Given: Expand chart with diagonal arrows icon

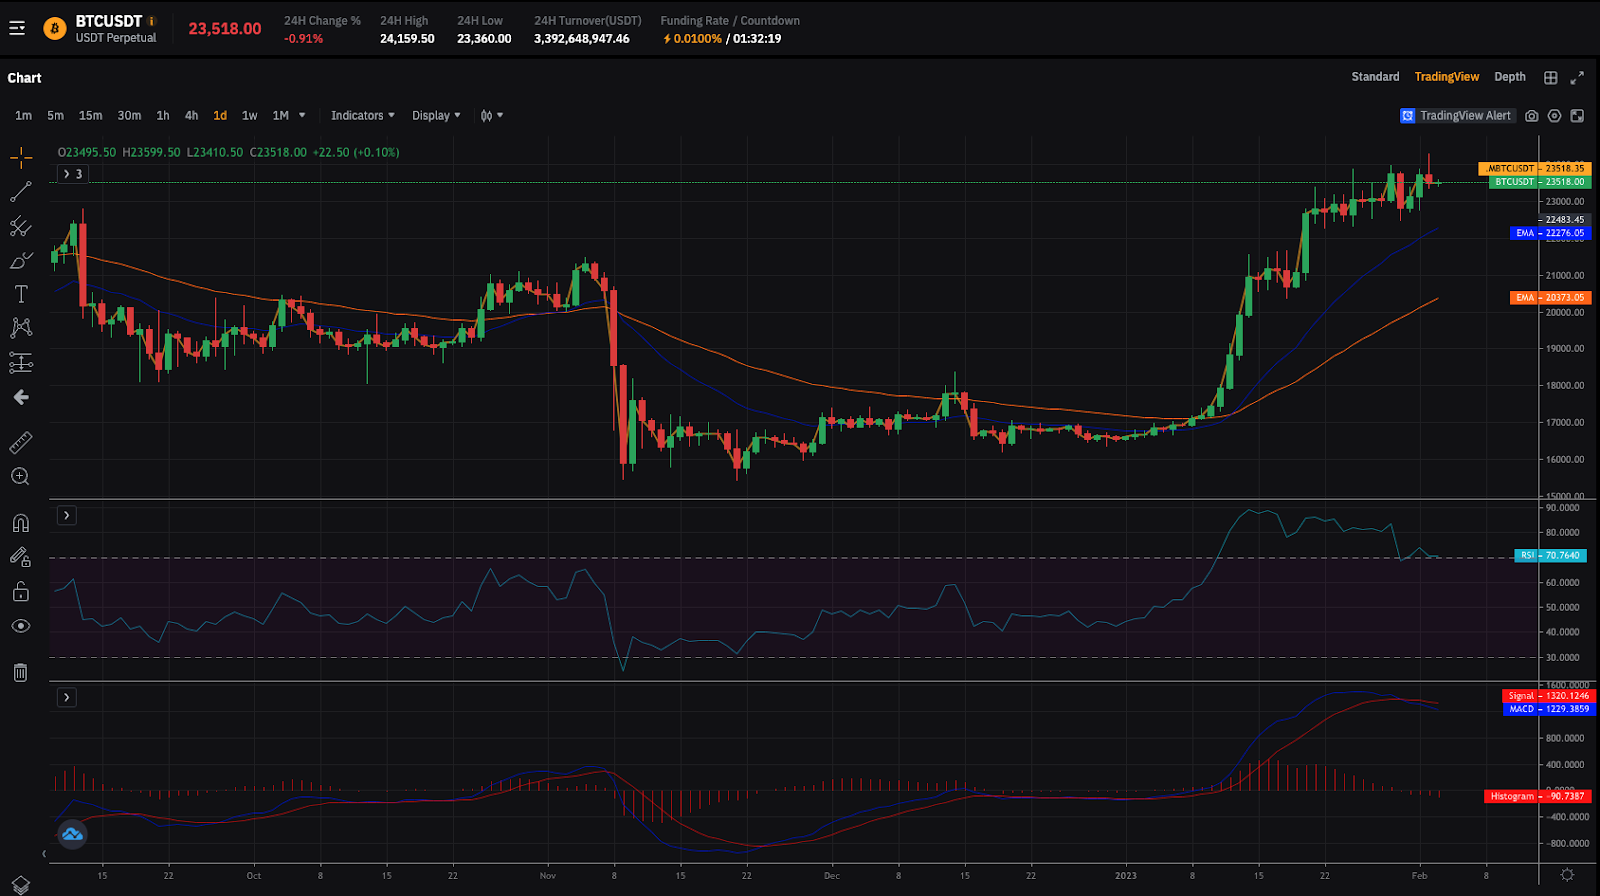Looking at the screenshot, I should pyautogui.click(x=1577, y=78).
